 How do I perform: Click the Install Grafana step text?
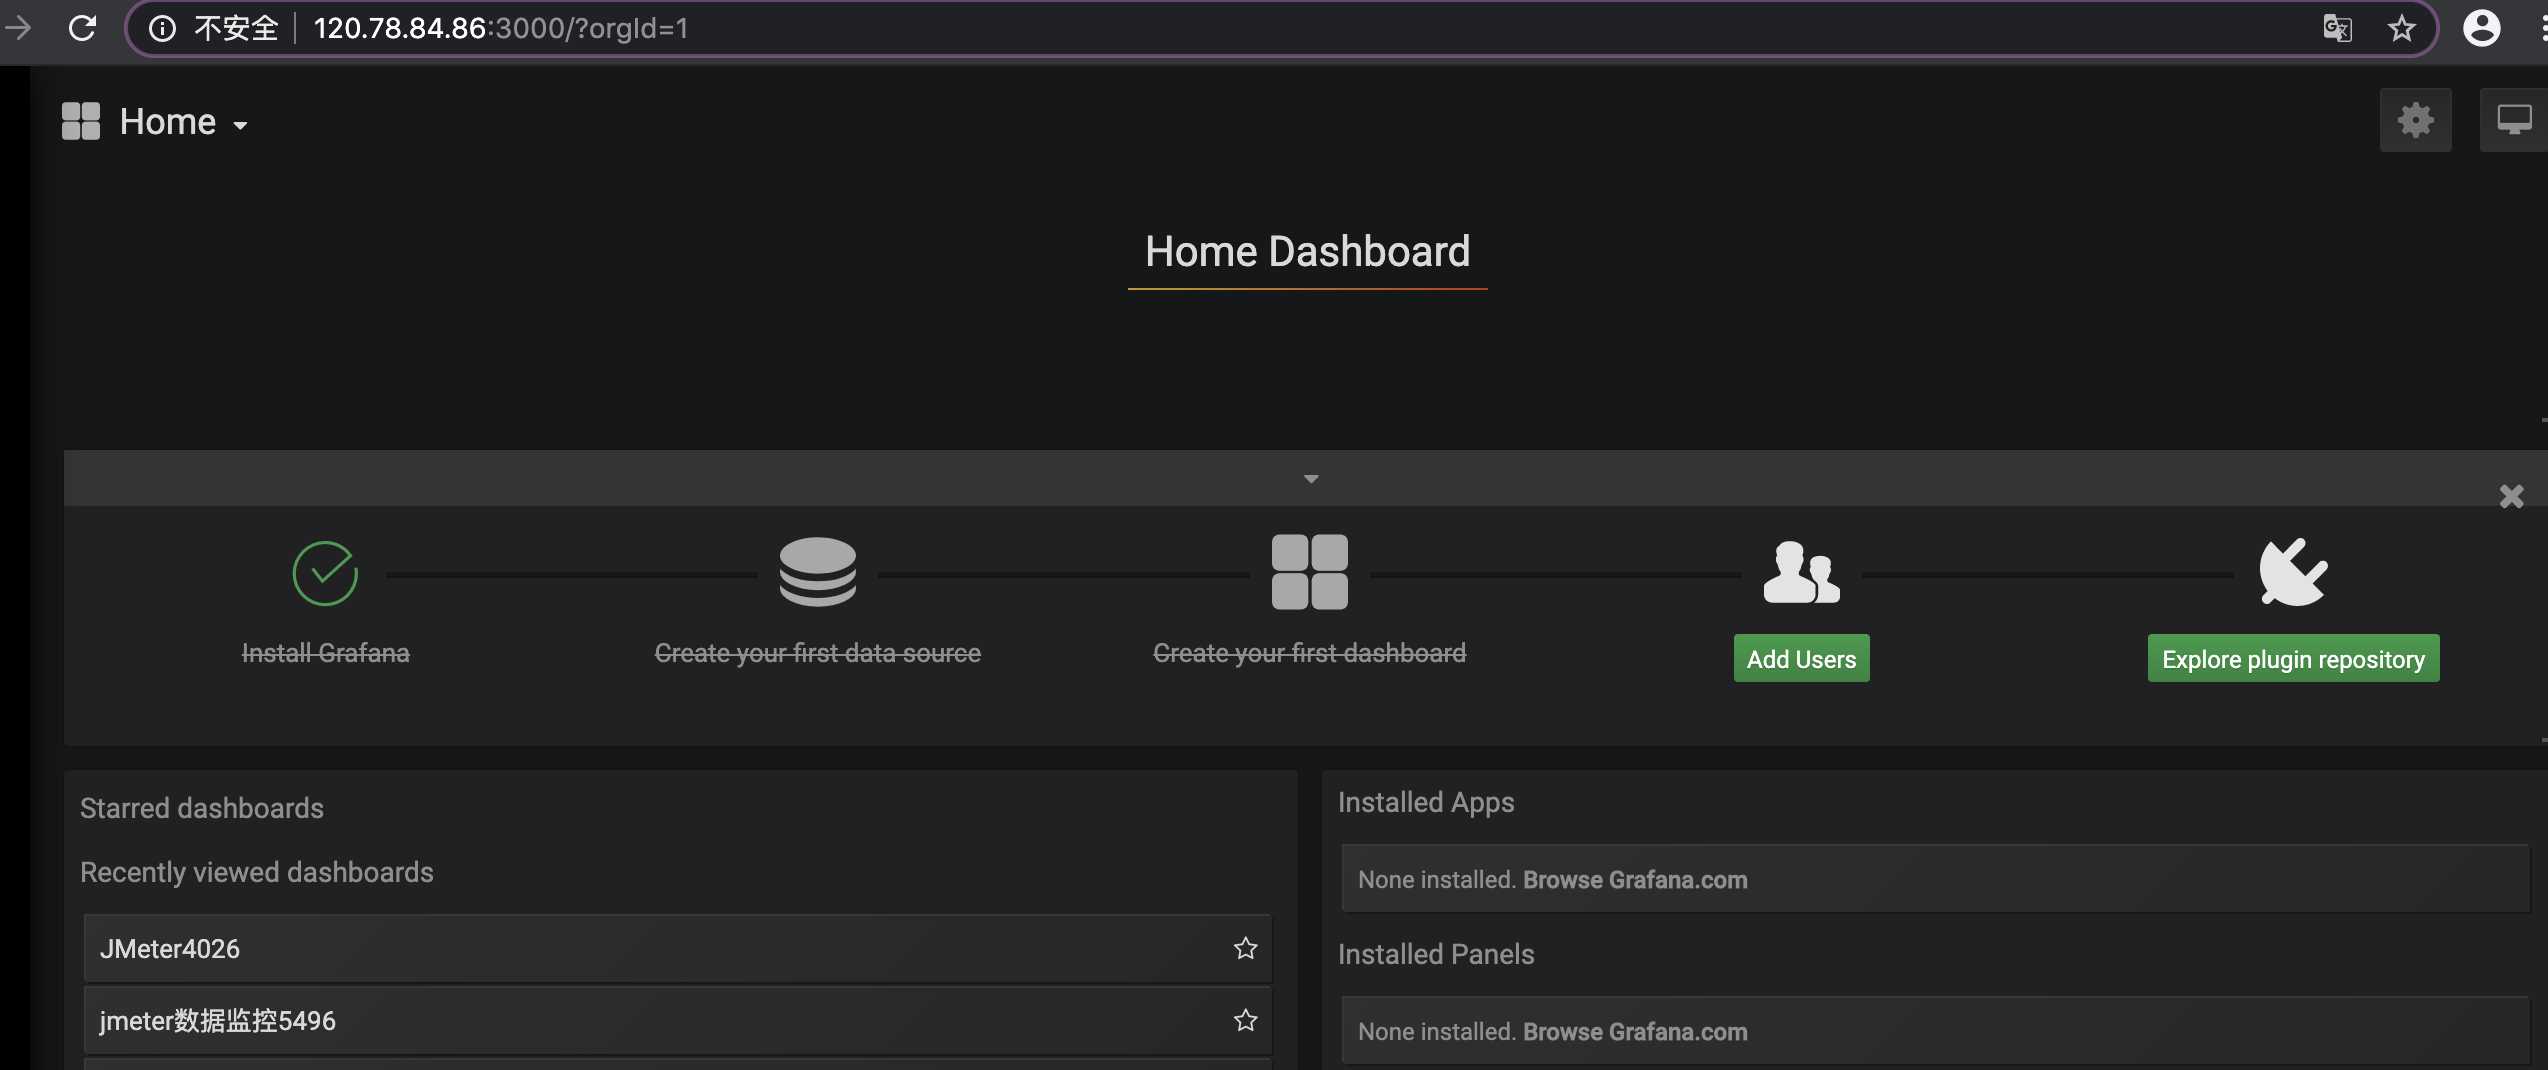(326, 653)
